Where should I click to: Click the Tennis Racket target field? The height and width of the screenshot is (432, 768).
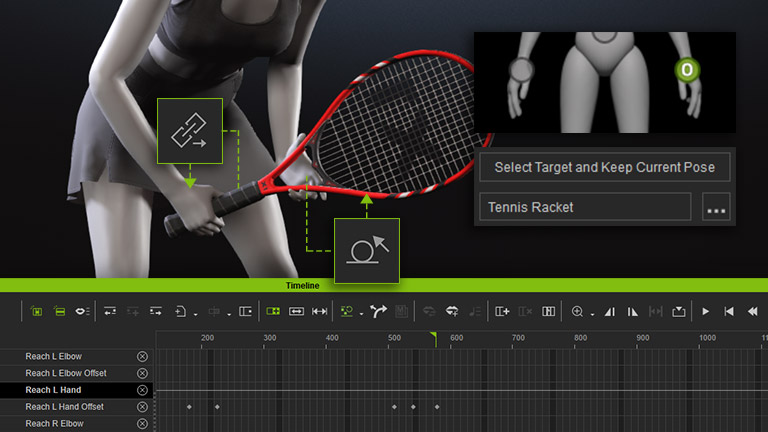[585, 208]
